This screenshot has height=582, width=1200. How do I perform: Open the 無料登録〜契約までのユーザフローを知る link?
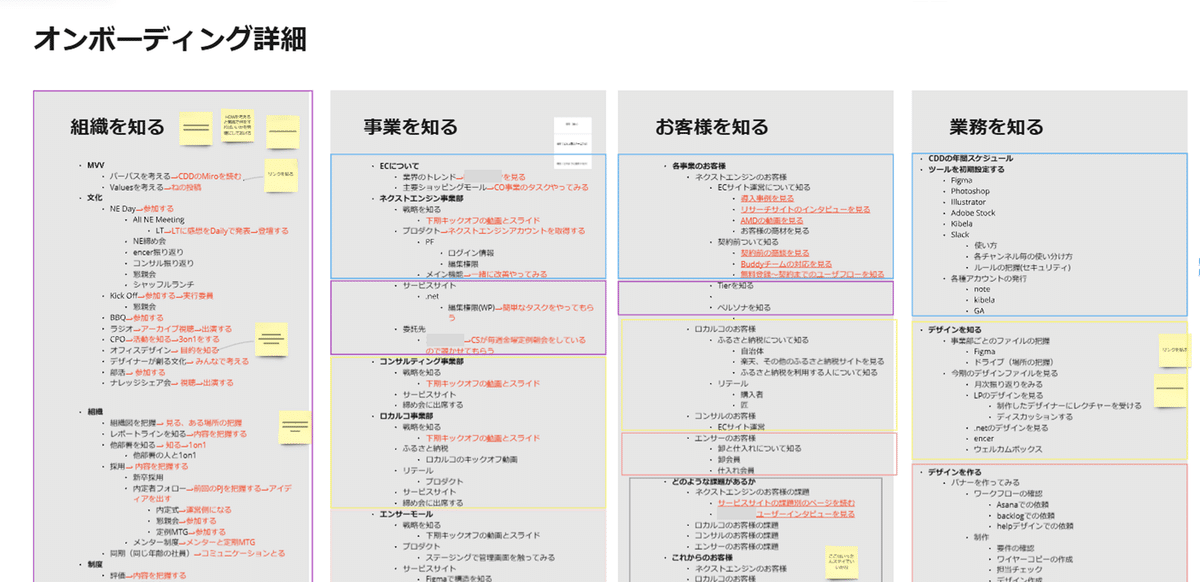point(812,274)
